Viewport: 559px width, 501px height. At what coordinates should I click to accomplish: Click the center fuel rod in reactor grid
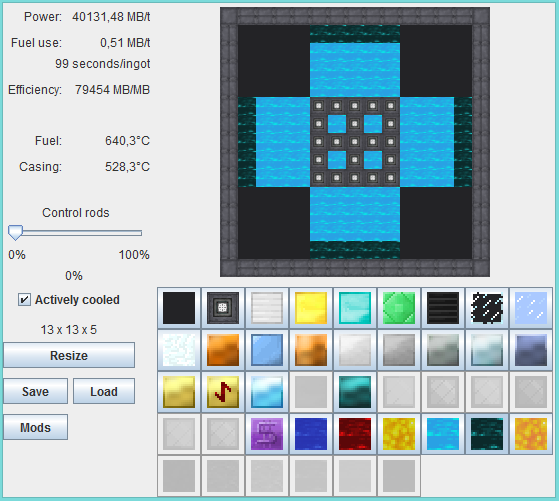tap(355, 142)
